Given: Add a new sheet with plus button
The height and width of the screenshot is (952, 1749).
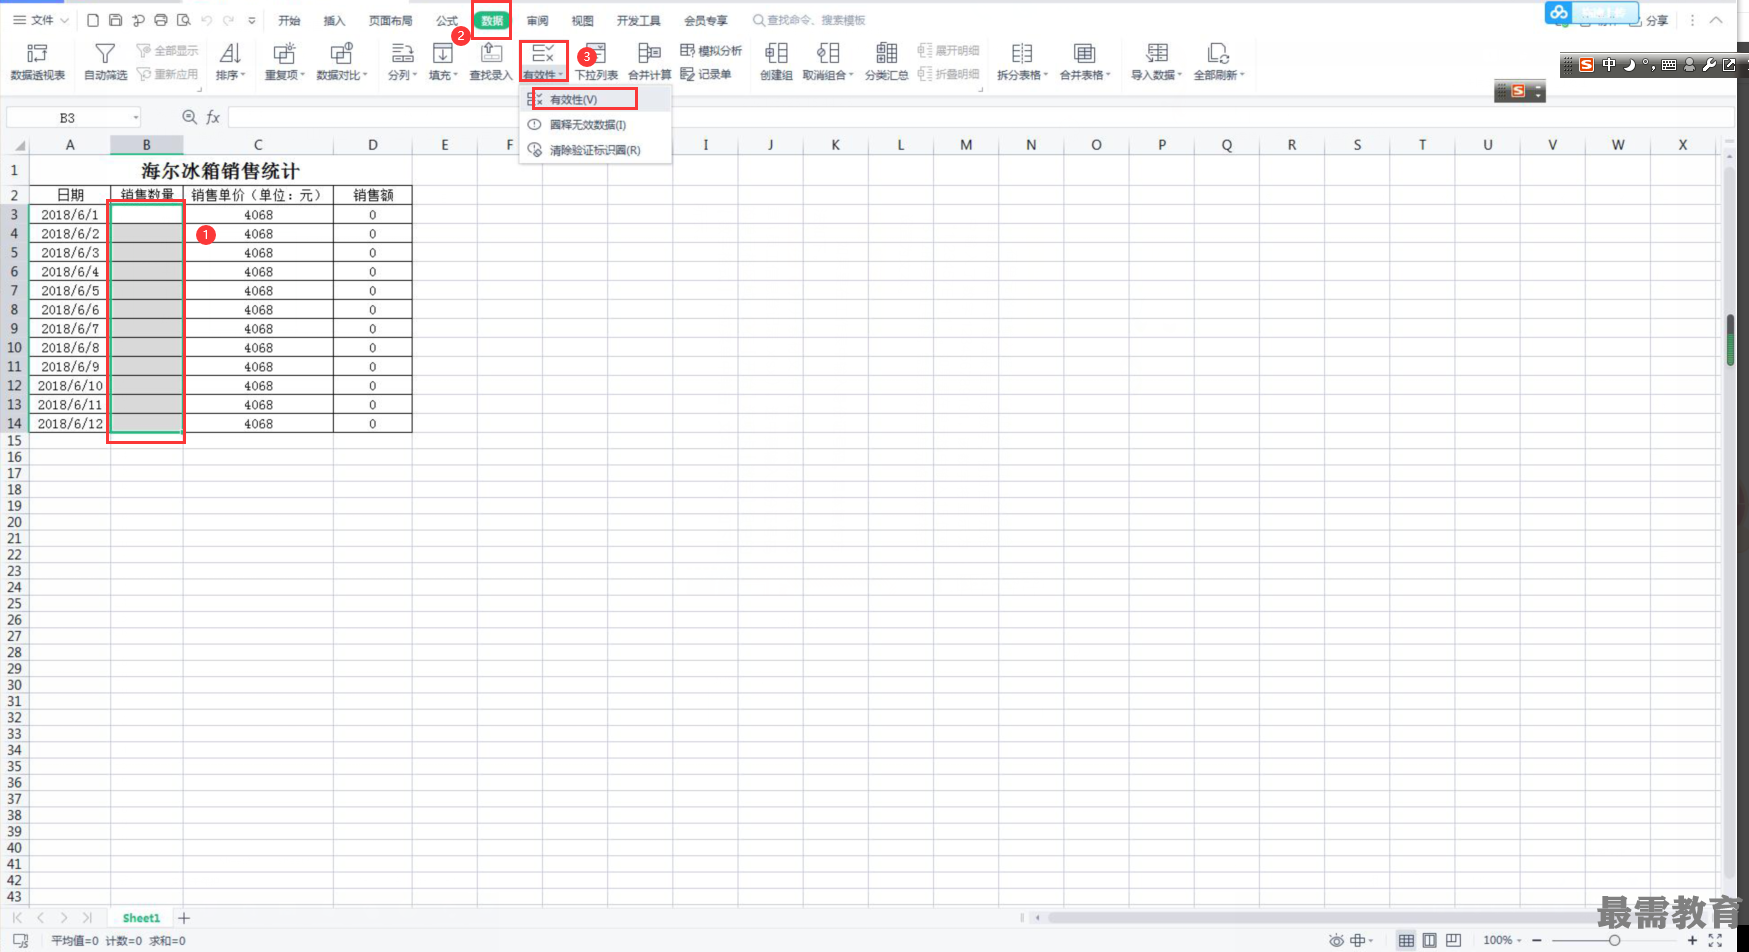Looking at the screenshot, I should [184, 918].
